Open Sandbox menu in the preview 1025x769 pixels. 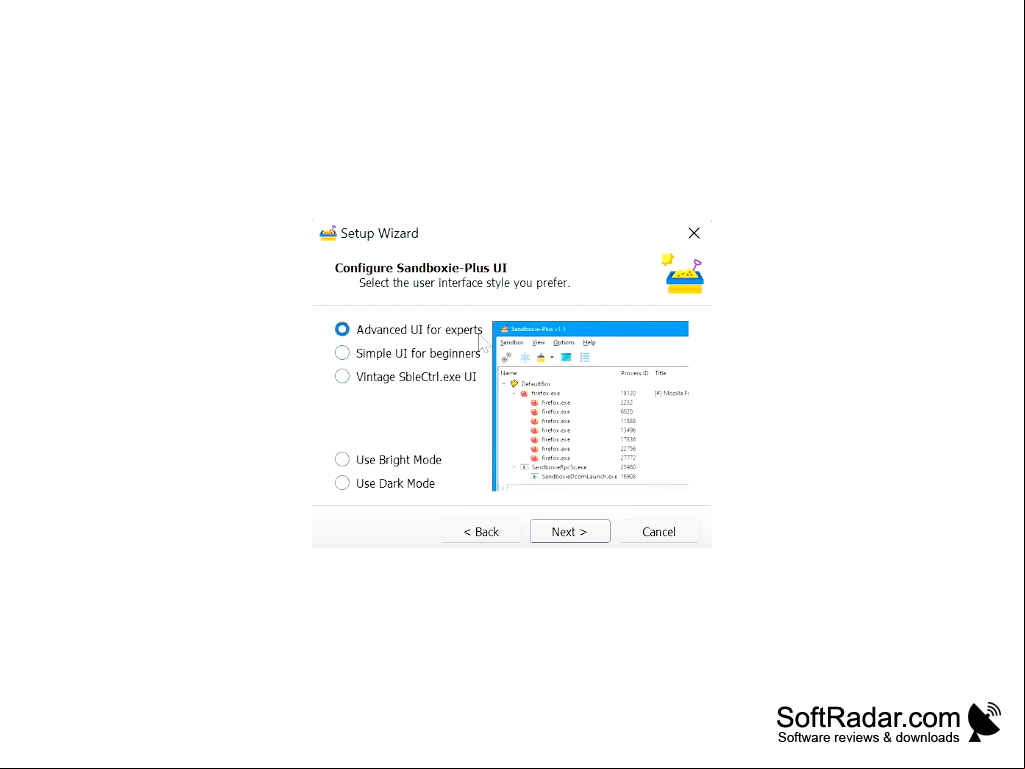pyautogui.click(x=511, y=342)
